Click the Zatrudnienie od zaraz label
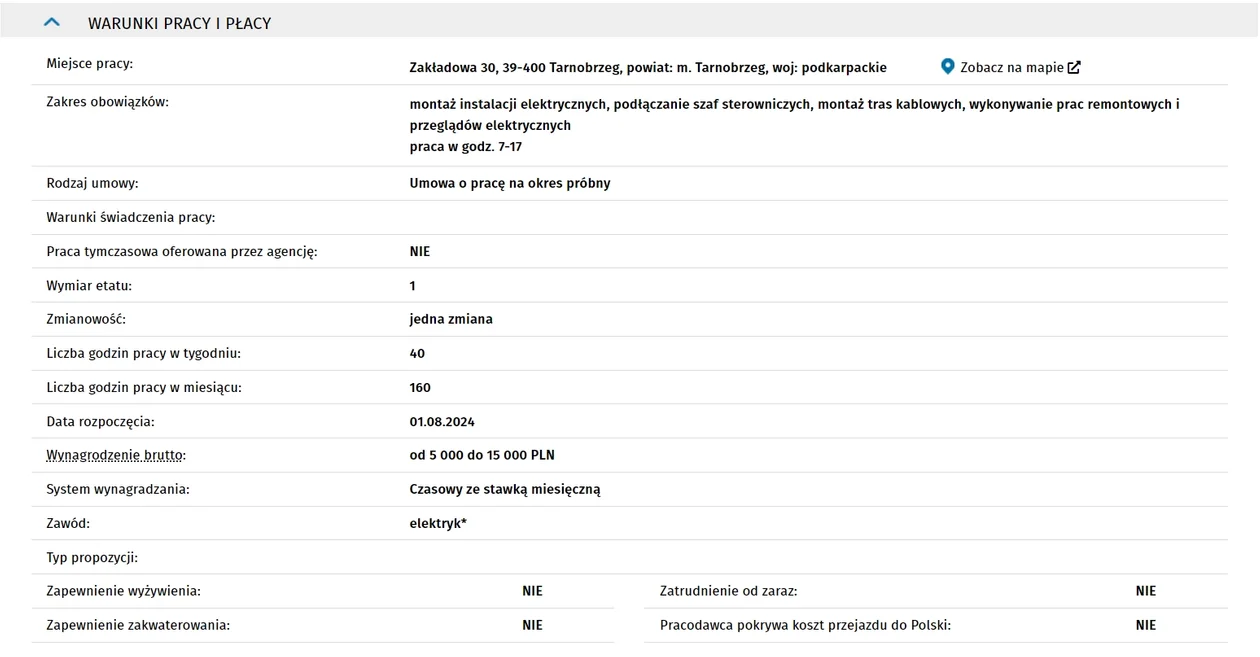Image resolution: width=1260 pixels, height=657 pixels. (729, 592)
